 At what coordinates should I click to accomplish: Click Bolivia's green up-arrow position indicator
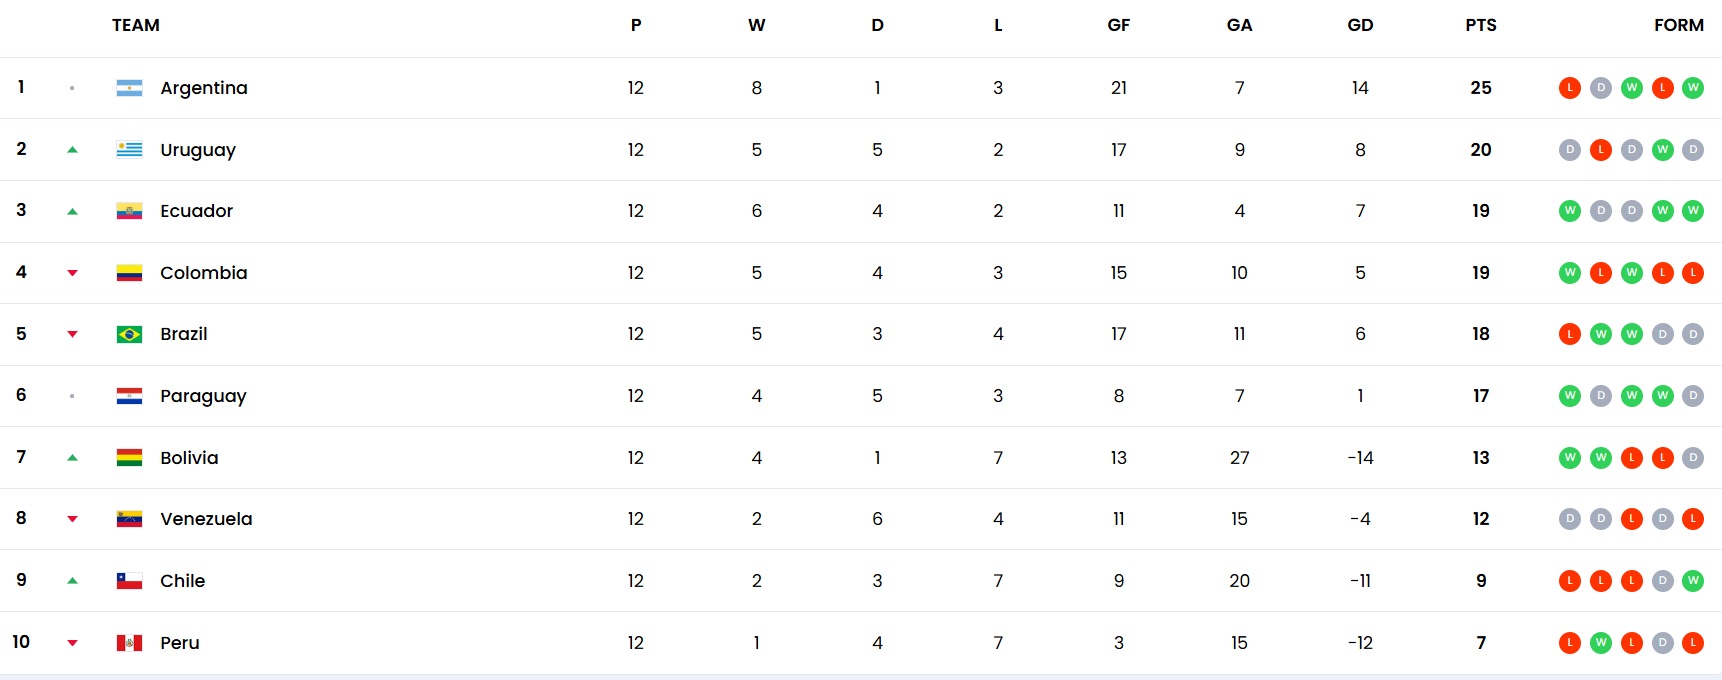72,458
